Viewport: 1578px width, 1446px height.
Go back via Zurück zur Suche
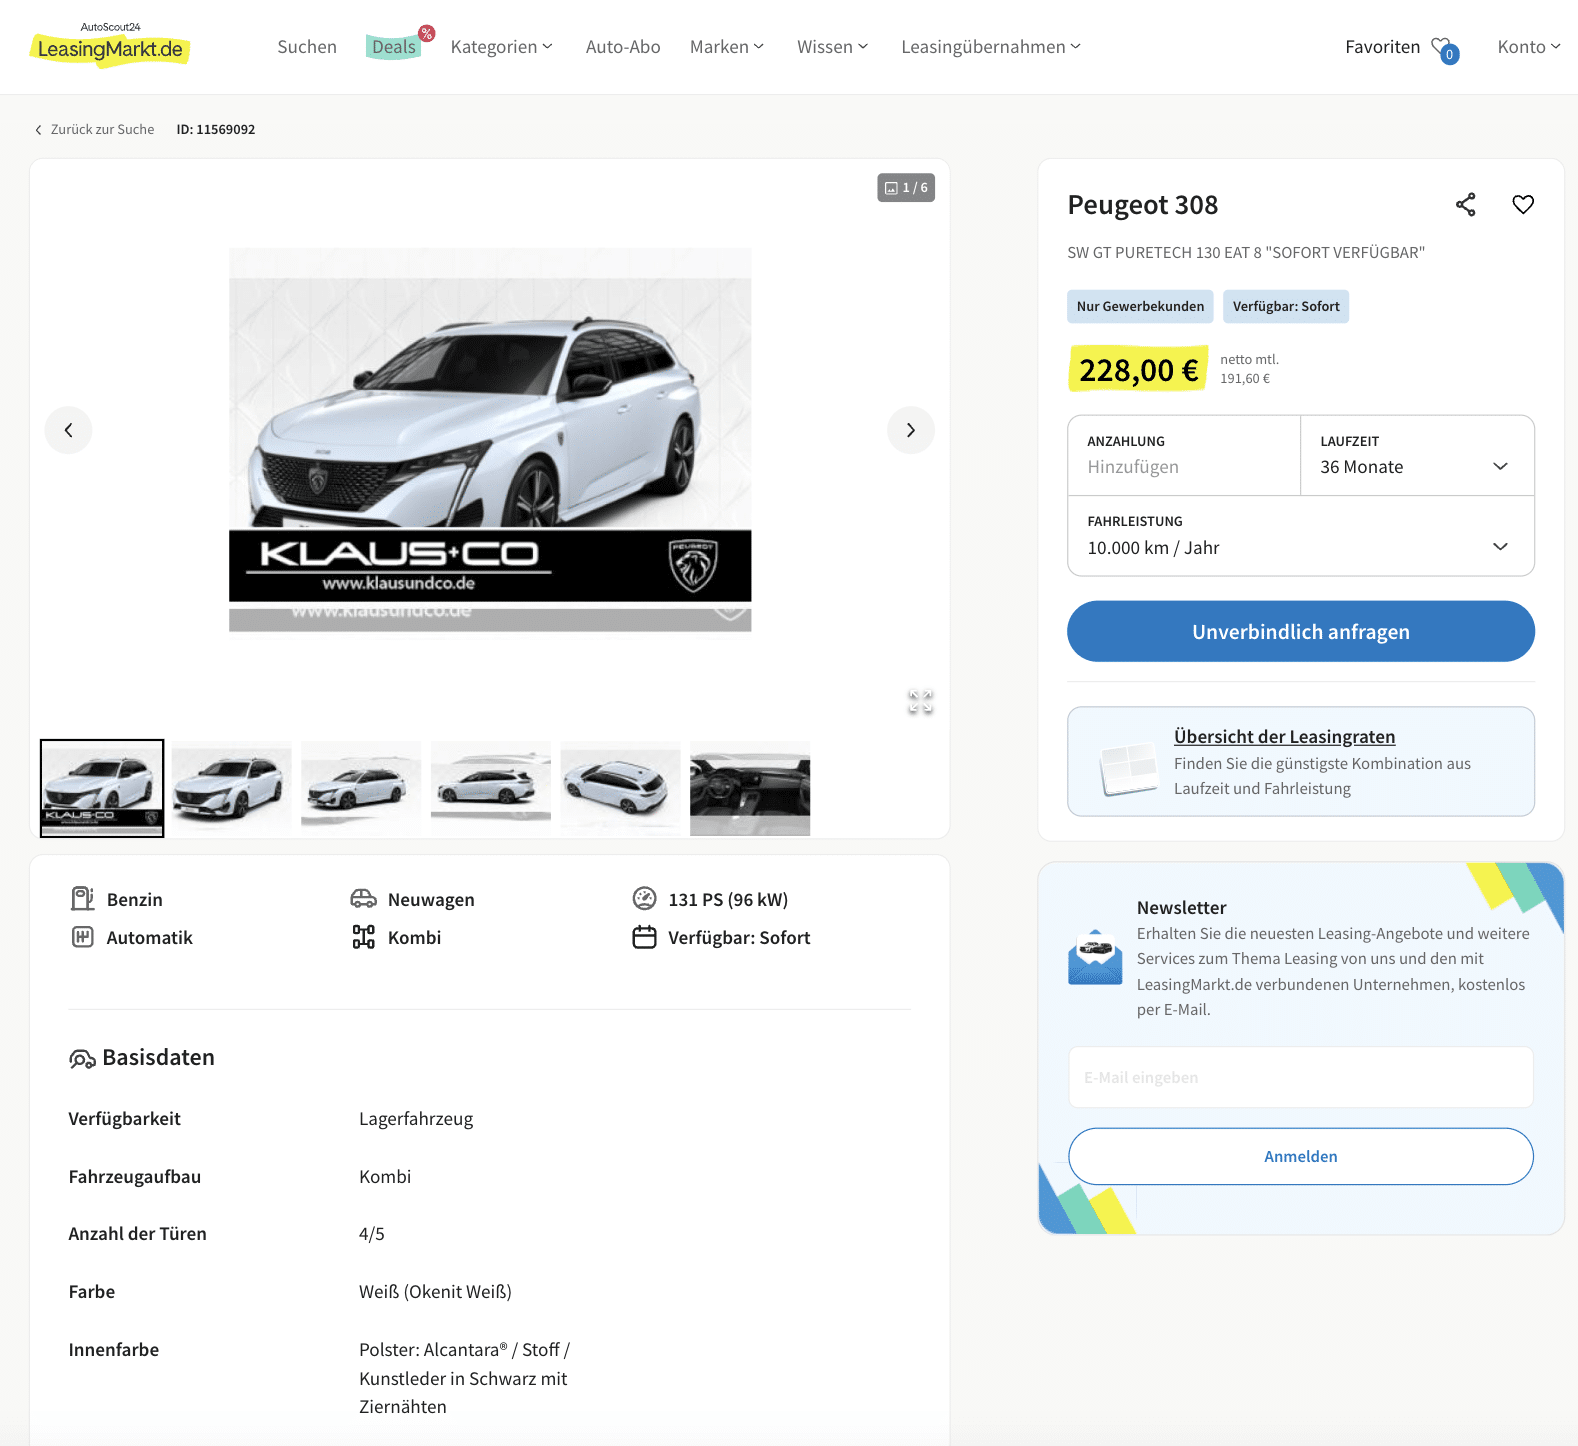(x=95, y=130)
